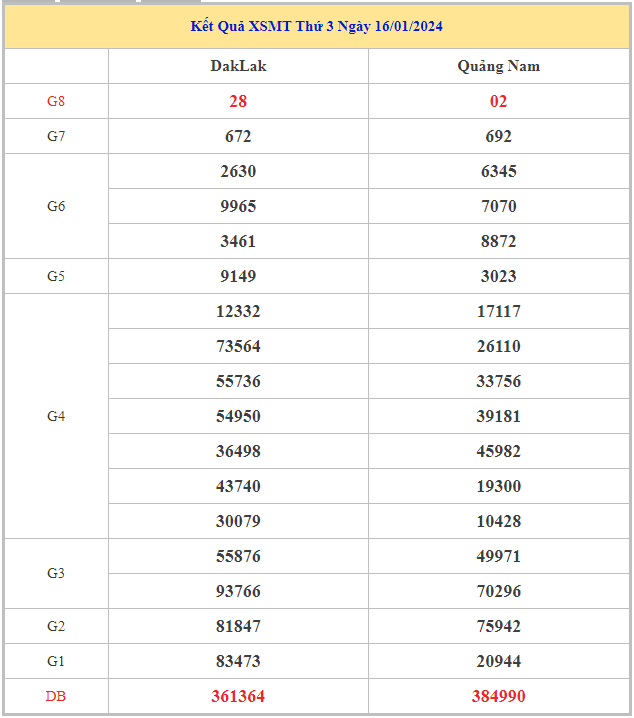Viewport: 634px width, 718px height.
Task: Select Quảng Nam G3 number 49971
Action: click(x=498, y=556)
